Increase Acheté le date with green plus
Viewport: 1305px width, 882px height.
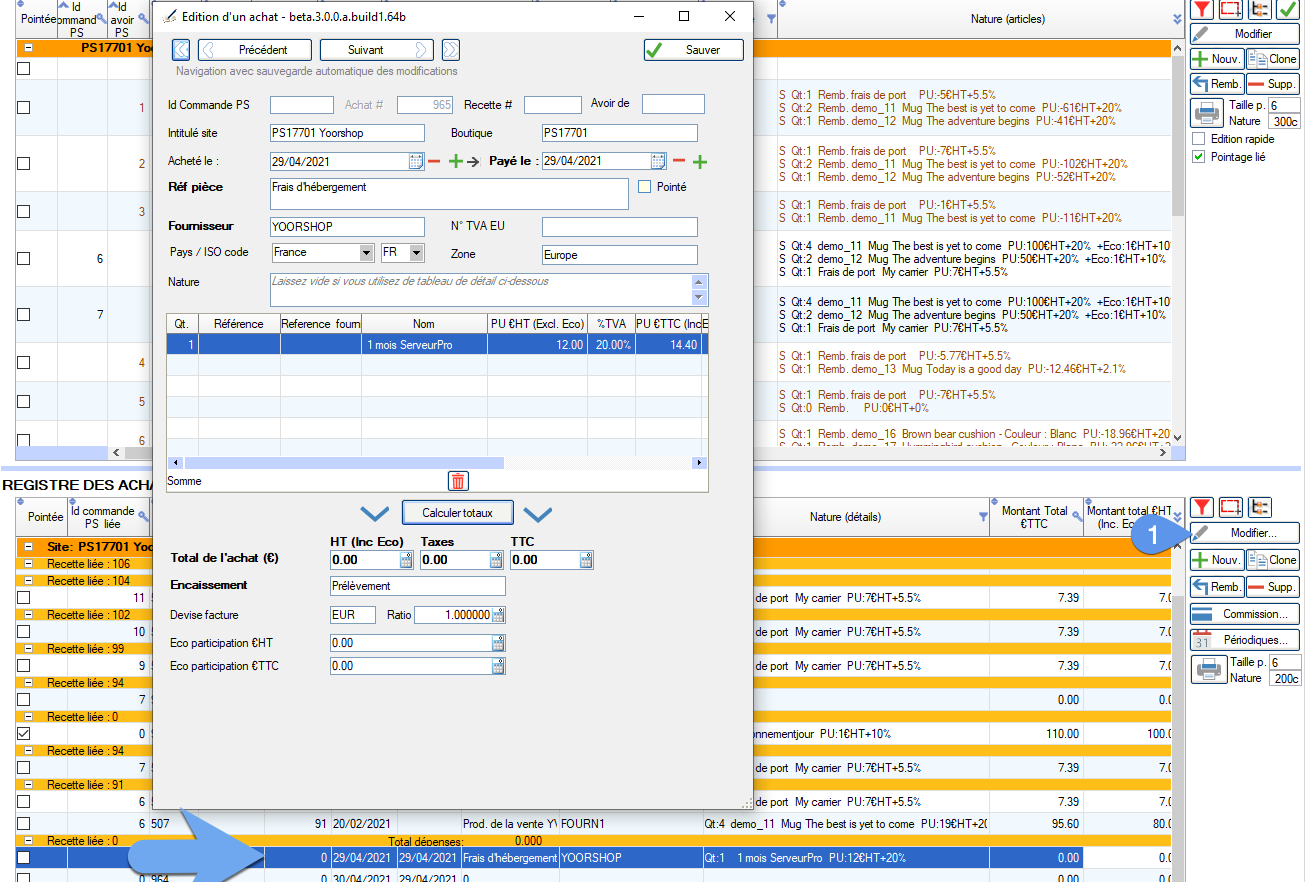(456, 162)
